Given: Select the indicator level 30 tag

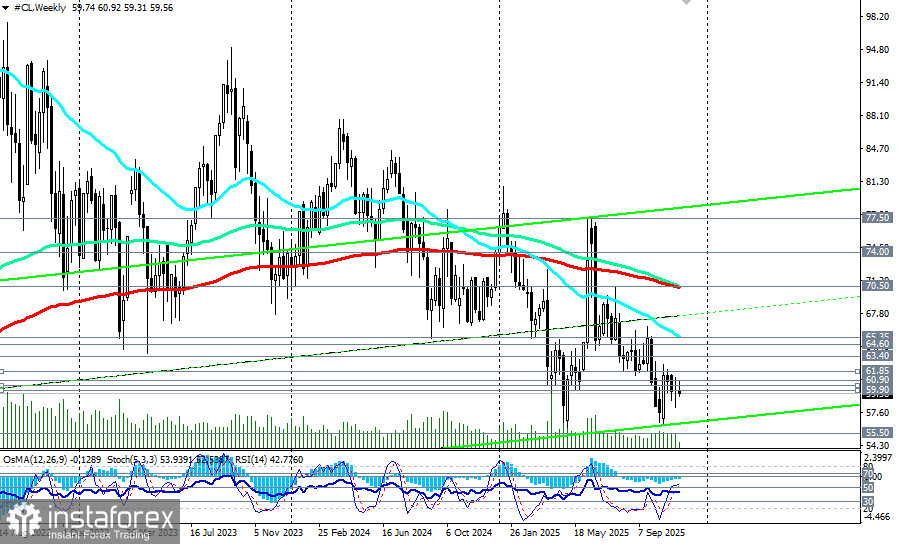Looking at the screenshot, I should (868, 502).
